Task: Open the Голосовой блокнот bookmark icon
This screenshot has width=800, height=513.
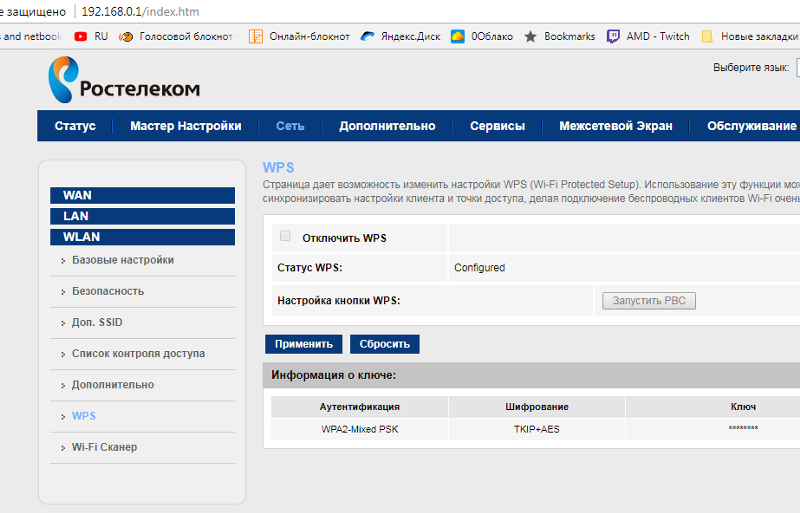Action: pyautogui.click(x=126, y=36)
